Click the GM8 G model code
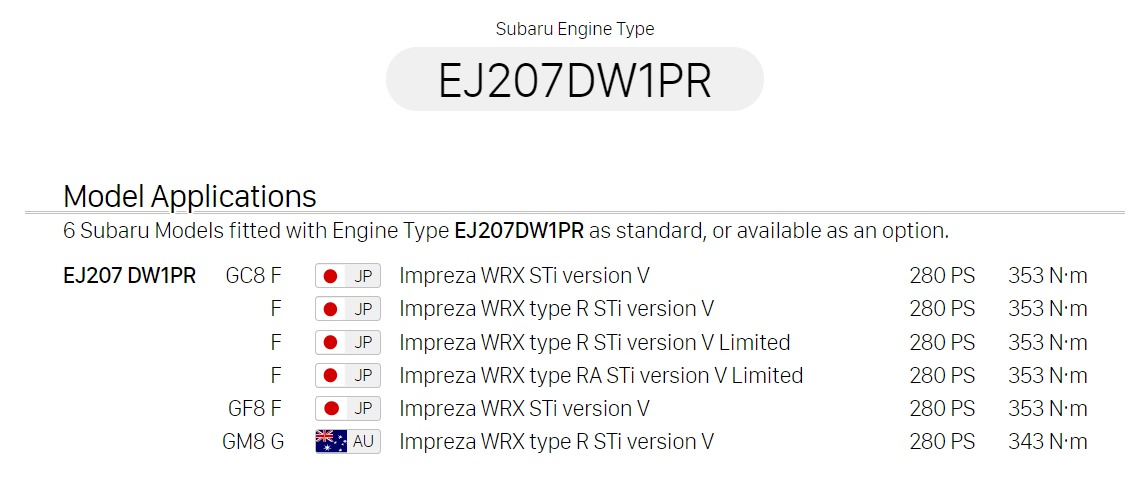 pyautogui.click(x=253, y=441)
